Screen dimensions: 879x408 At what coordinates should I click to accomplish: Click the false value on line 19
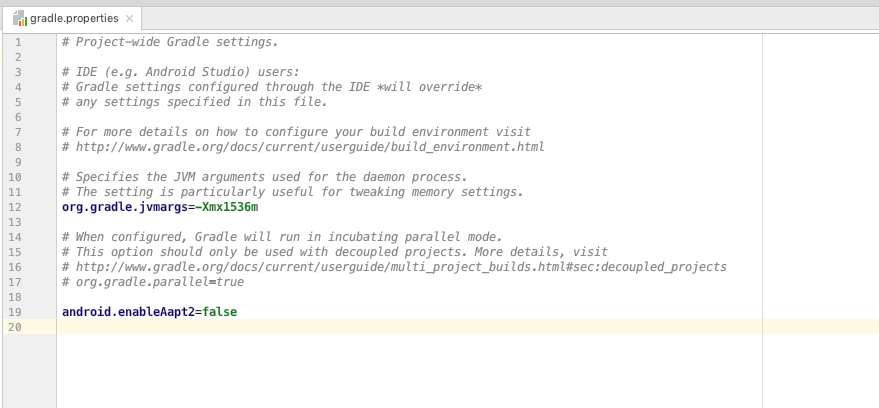(x=220, y=312)
